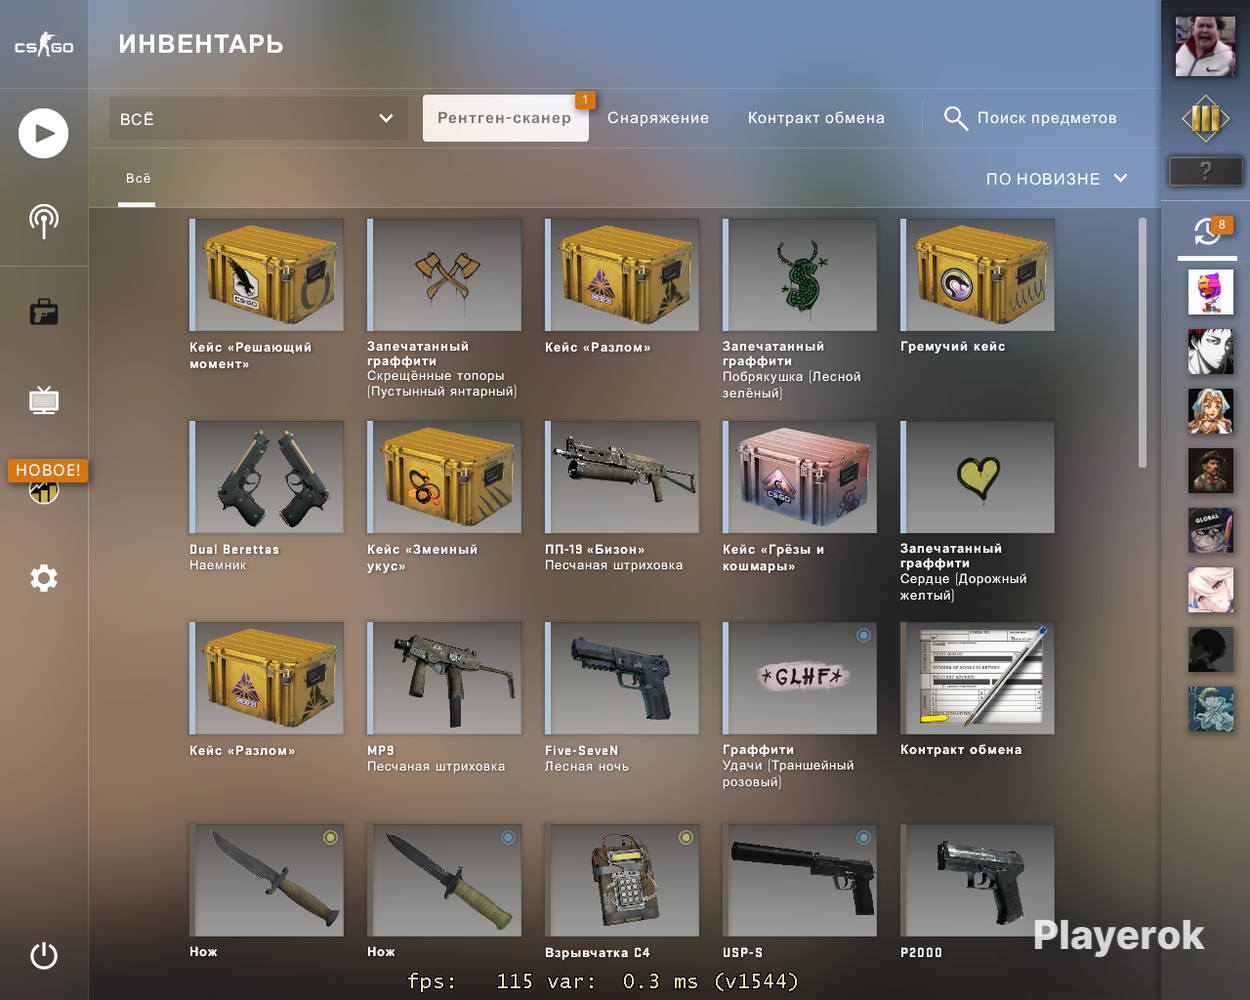Open the Watch TV sidebar icon
Image resolution: width=1250 pixels, height=1000 pixels.
click(x=44, y=400)
